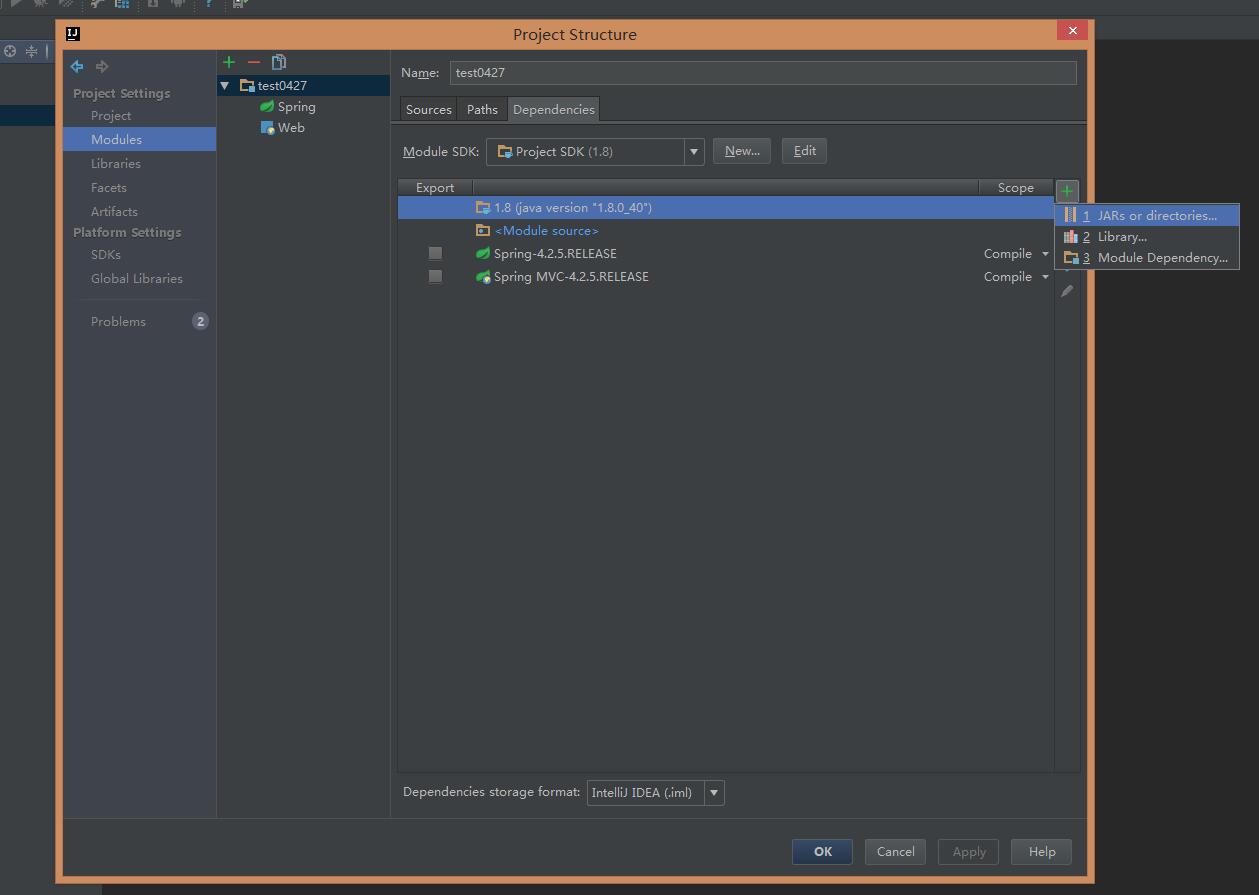1259x895 pixels.
Task: Click the Apply button
Action: pos(969,852)
